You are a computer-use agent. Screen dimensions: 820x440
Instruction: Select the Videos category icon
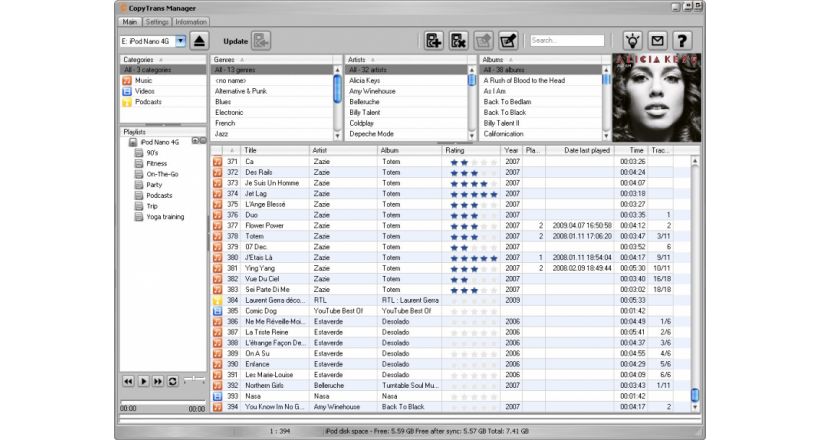pos(127,91)
